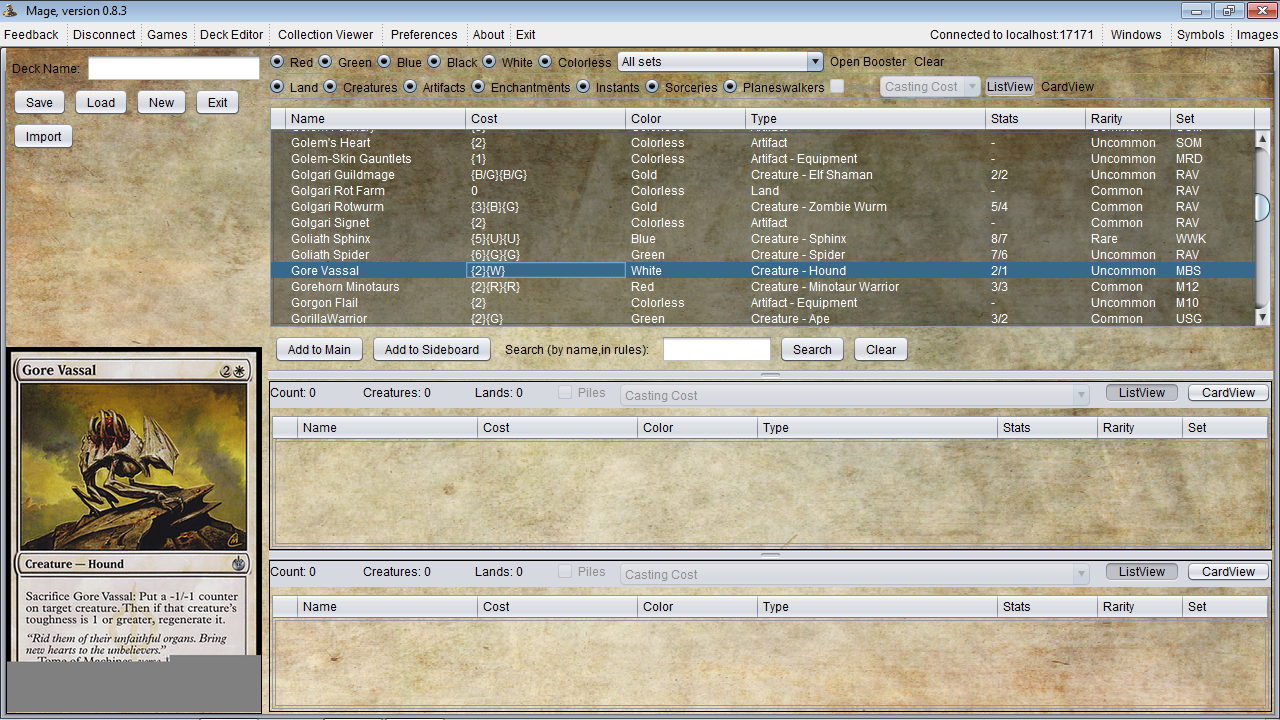The height and width of the screenshot is (720, 1280).
Task: Click the Add to Main button
Action: pos(320,349)
